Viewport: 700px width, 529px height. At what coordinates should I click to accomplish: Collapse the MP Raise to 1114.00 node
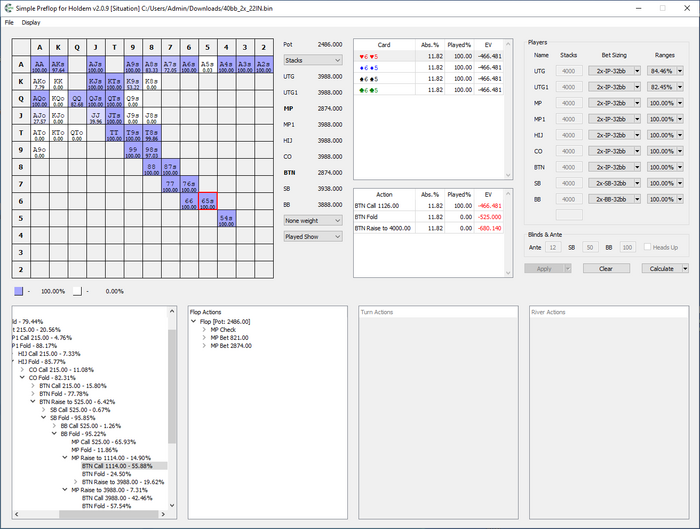tap(65, 458)
